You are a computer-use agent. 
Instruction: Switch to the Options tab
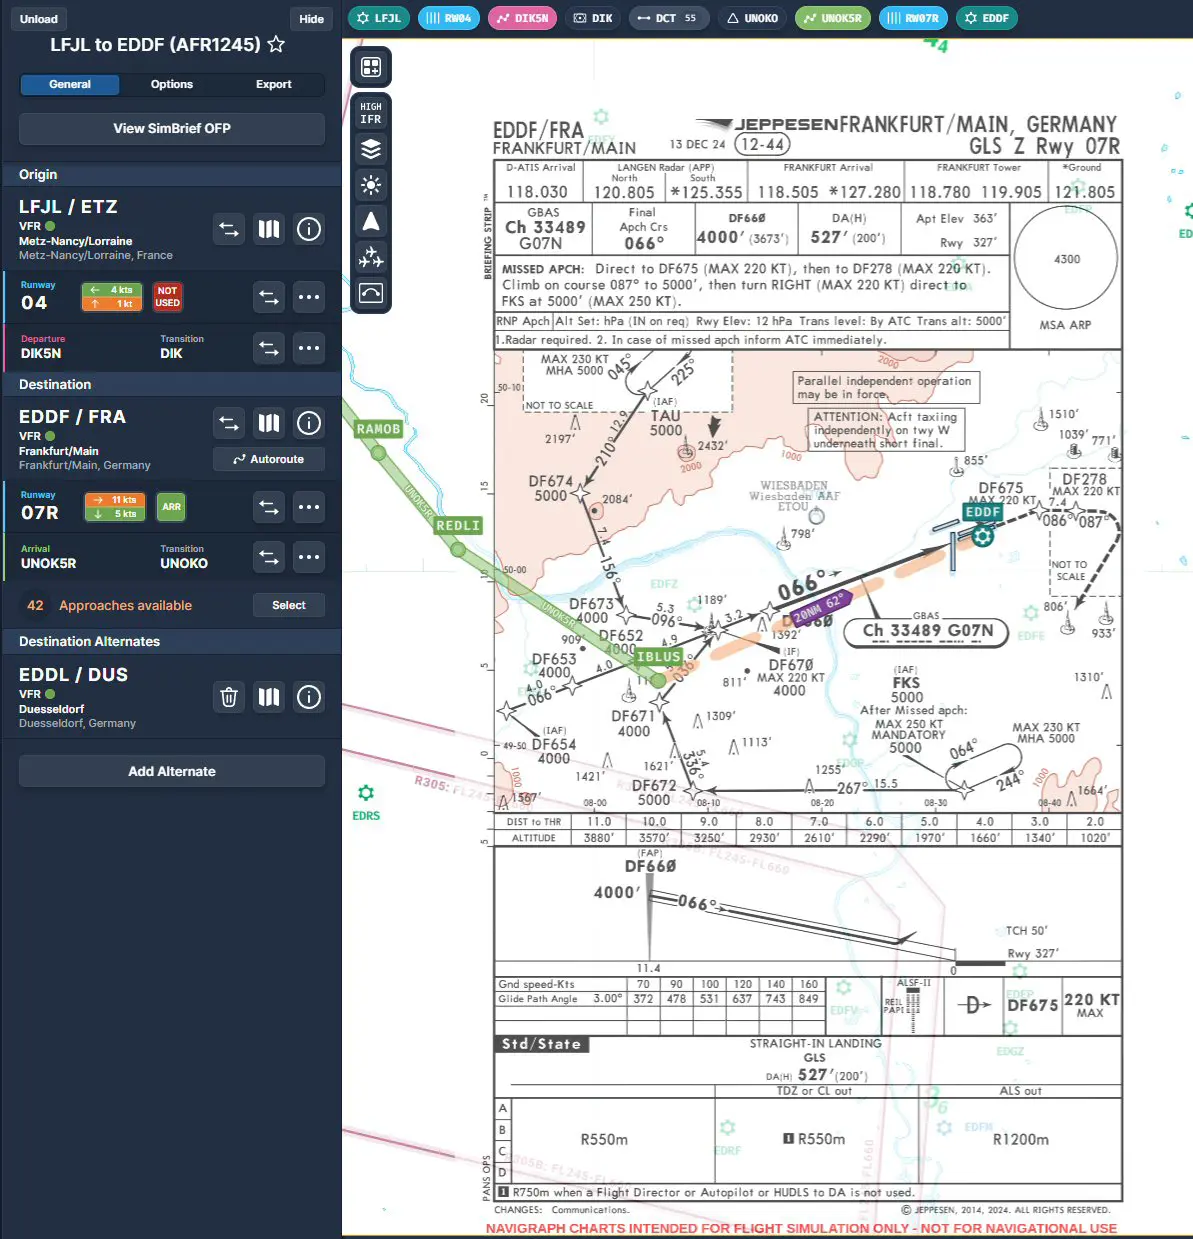(x=172, y=85)
